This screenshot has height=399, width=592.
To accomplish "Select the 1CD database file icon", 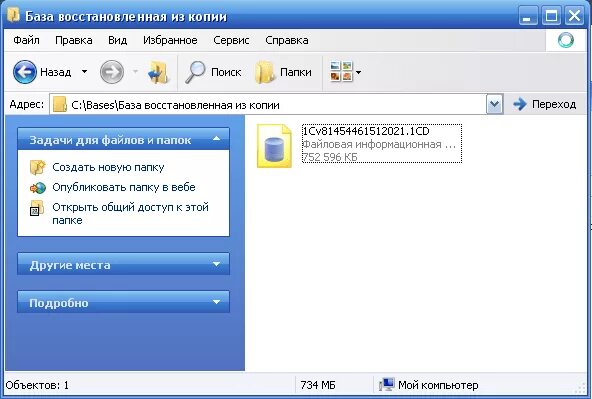I will pyautogui.click(x=274, y=146).
